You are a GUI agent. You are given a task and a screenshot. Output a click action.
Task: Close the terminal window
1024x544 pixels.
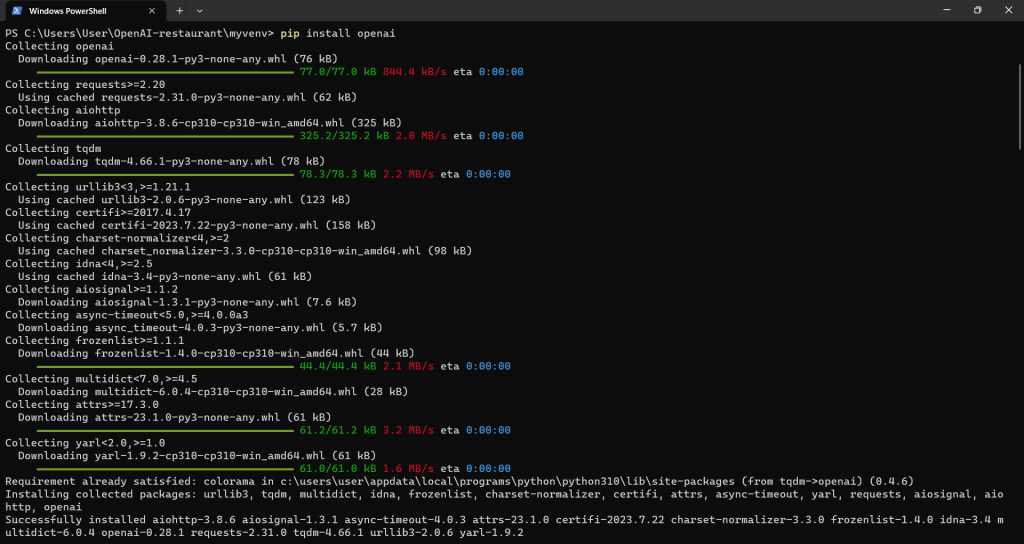(x=1008, y=10)
